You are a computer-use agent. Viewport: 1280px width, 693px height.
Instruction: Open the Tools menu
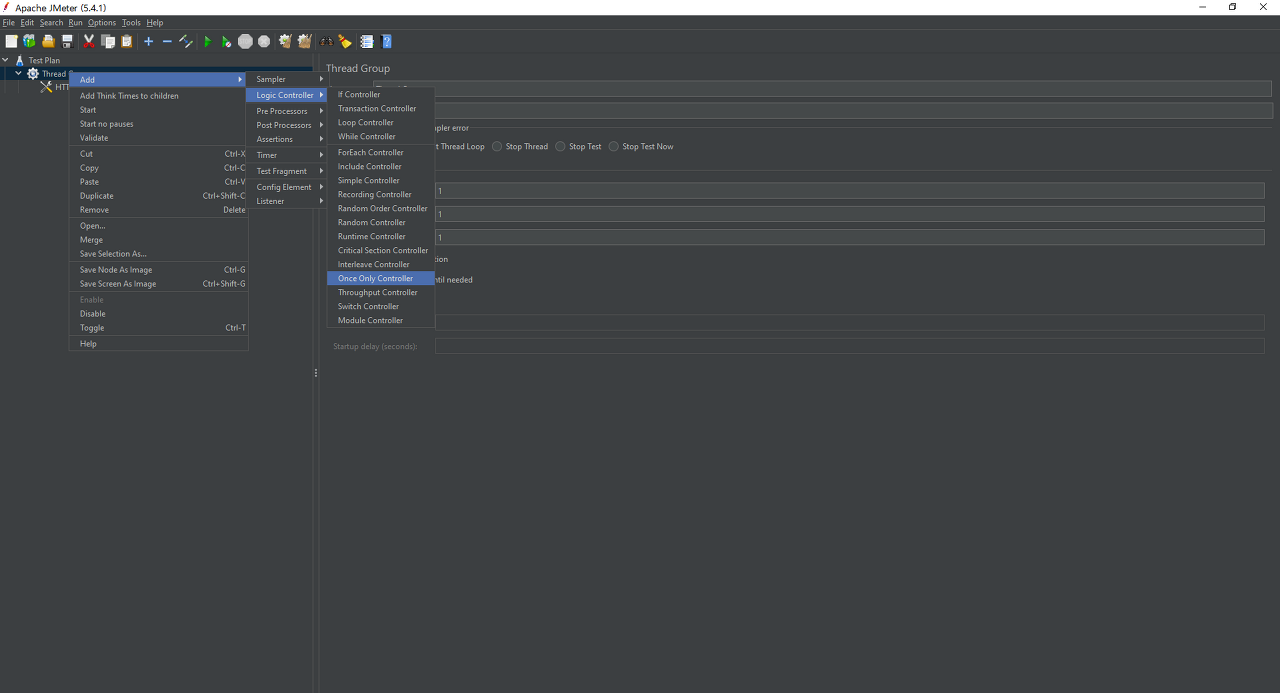pyautogui.click(x=131, y=22)
